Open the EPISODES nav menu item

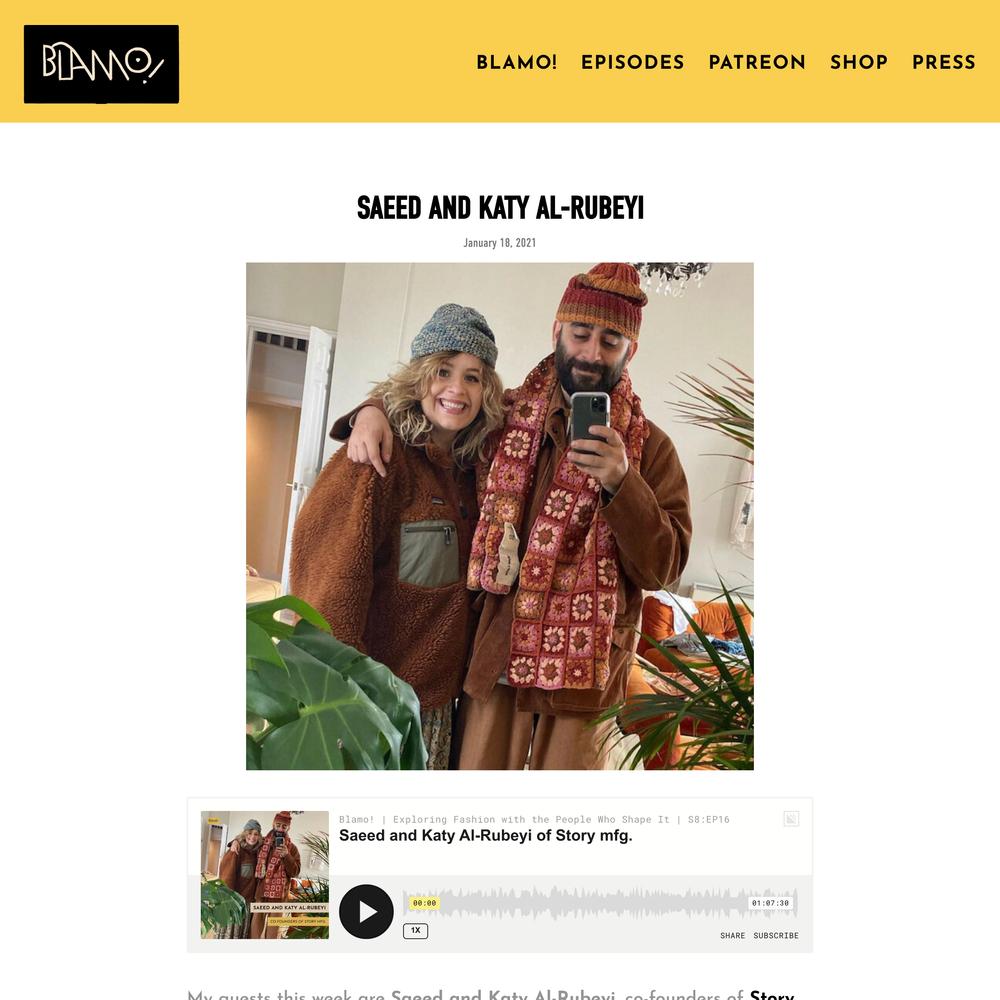click(633, 62)
